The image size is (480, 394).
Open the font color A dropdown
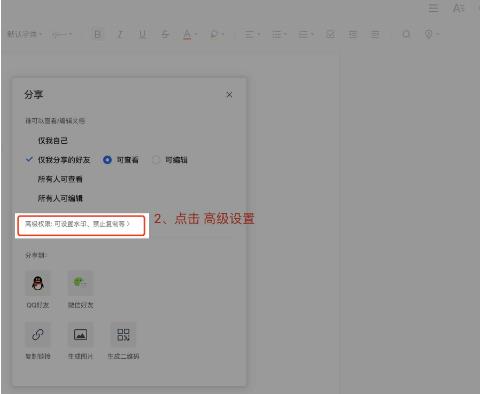(190, 34)
